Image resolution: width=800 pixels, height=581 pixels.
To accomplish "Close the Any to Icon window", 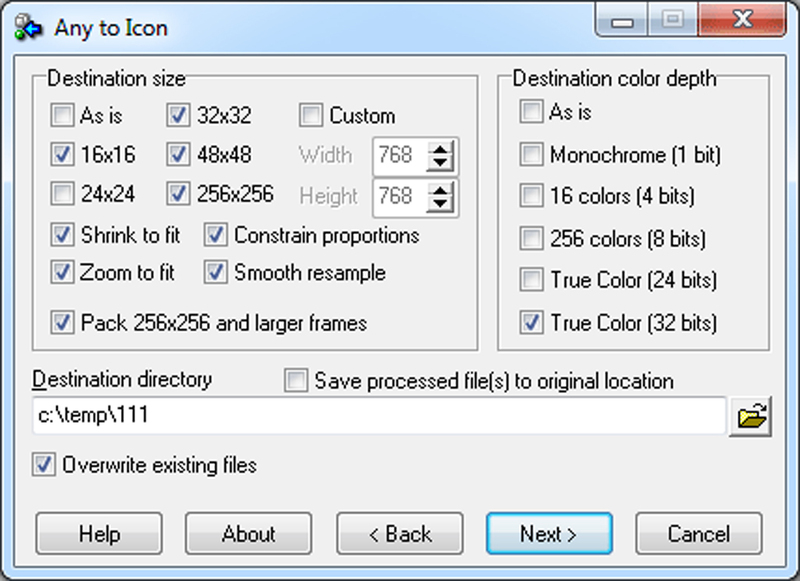I will click(742, 19).
